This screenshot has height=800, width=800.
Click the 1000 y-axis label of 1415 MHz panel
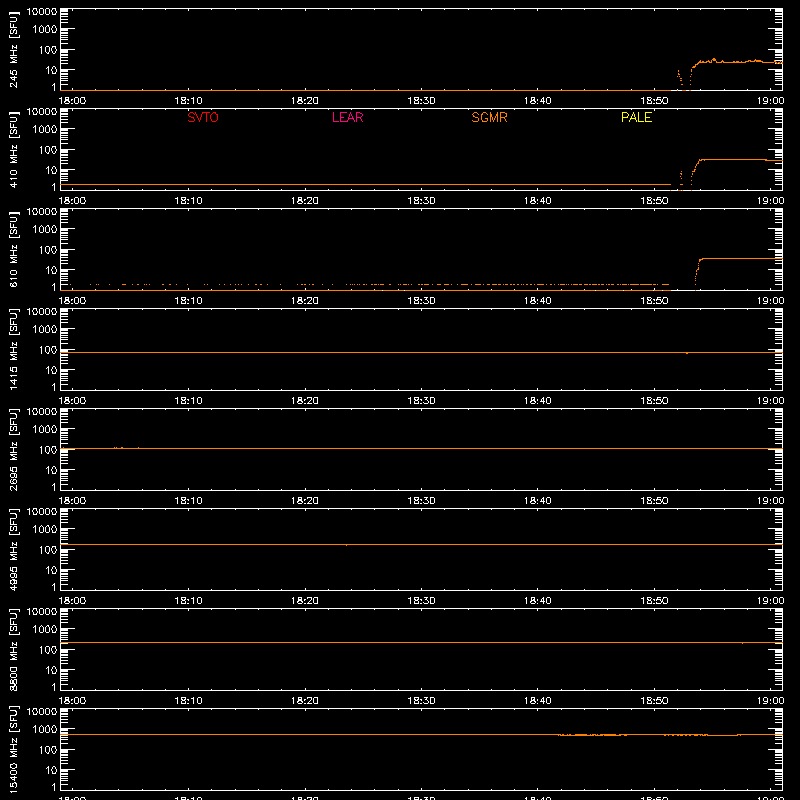point(45,330)
